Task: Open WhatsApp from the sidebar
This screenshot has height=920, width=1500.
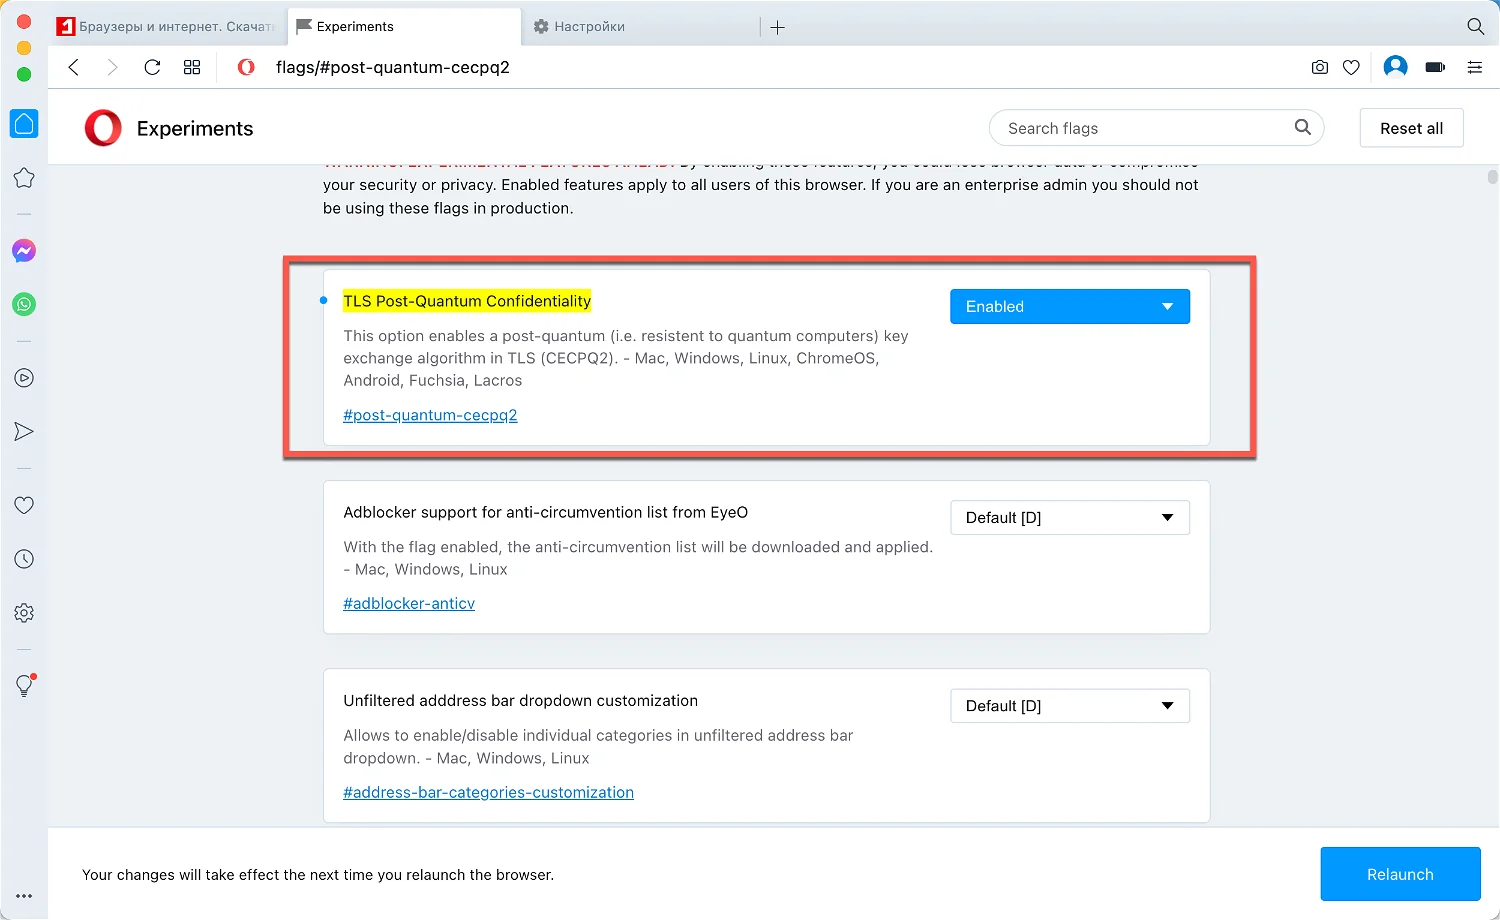Action: (x=24, y=304)
